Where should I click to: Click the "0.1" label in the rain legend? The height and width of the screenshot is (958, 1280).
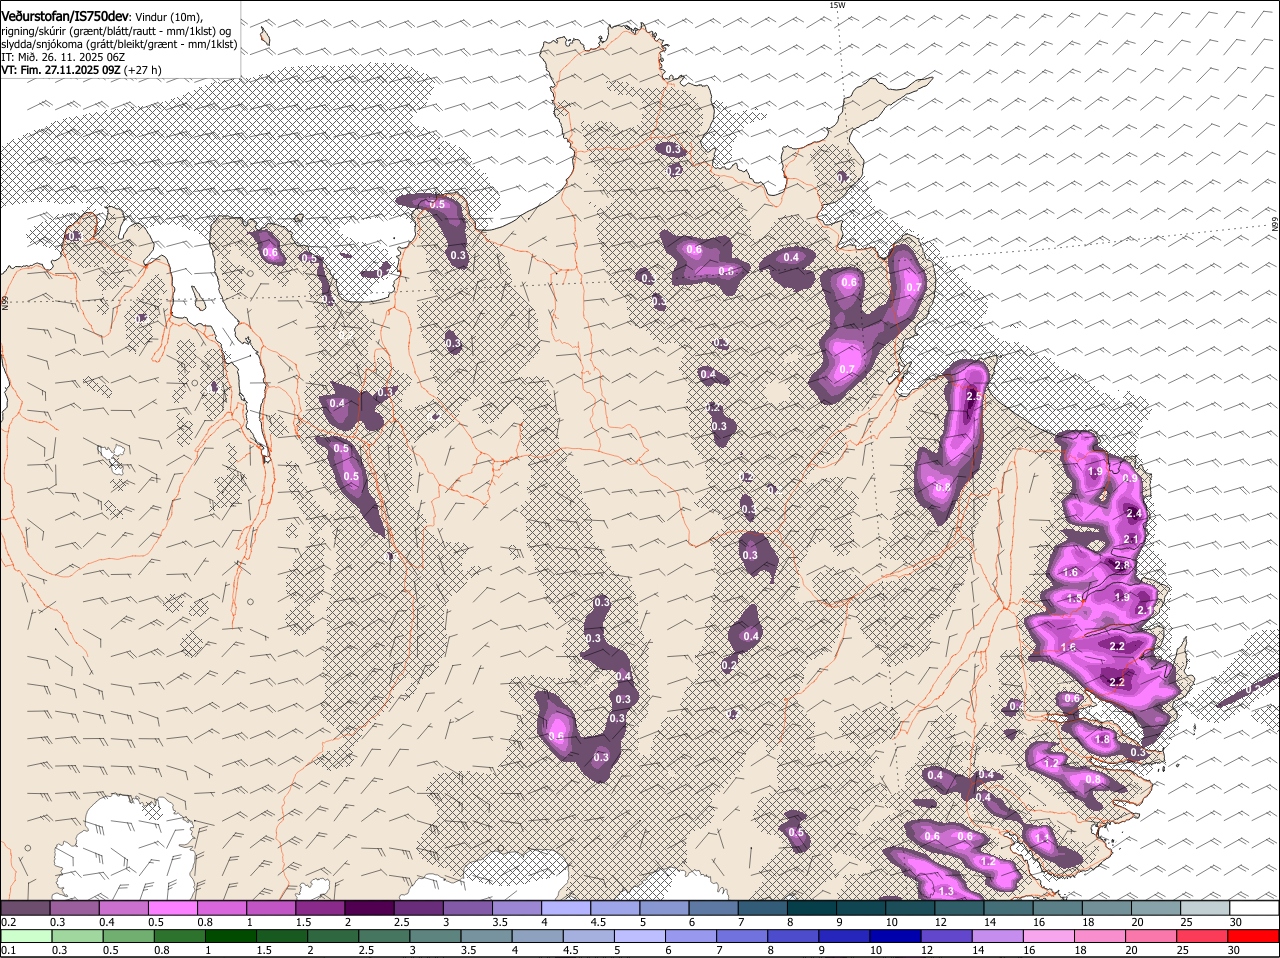tap(8, 950)
